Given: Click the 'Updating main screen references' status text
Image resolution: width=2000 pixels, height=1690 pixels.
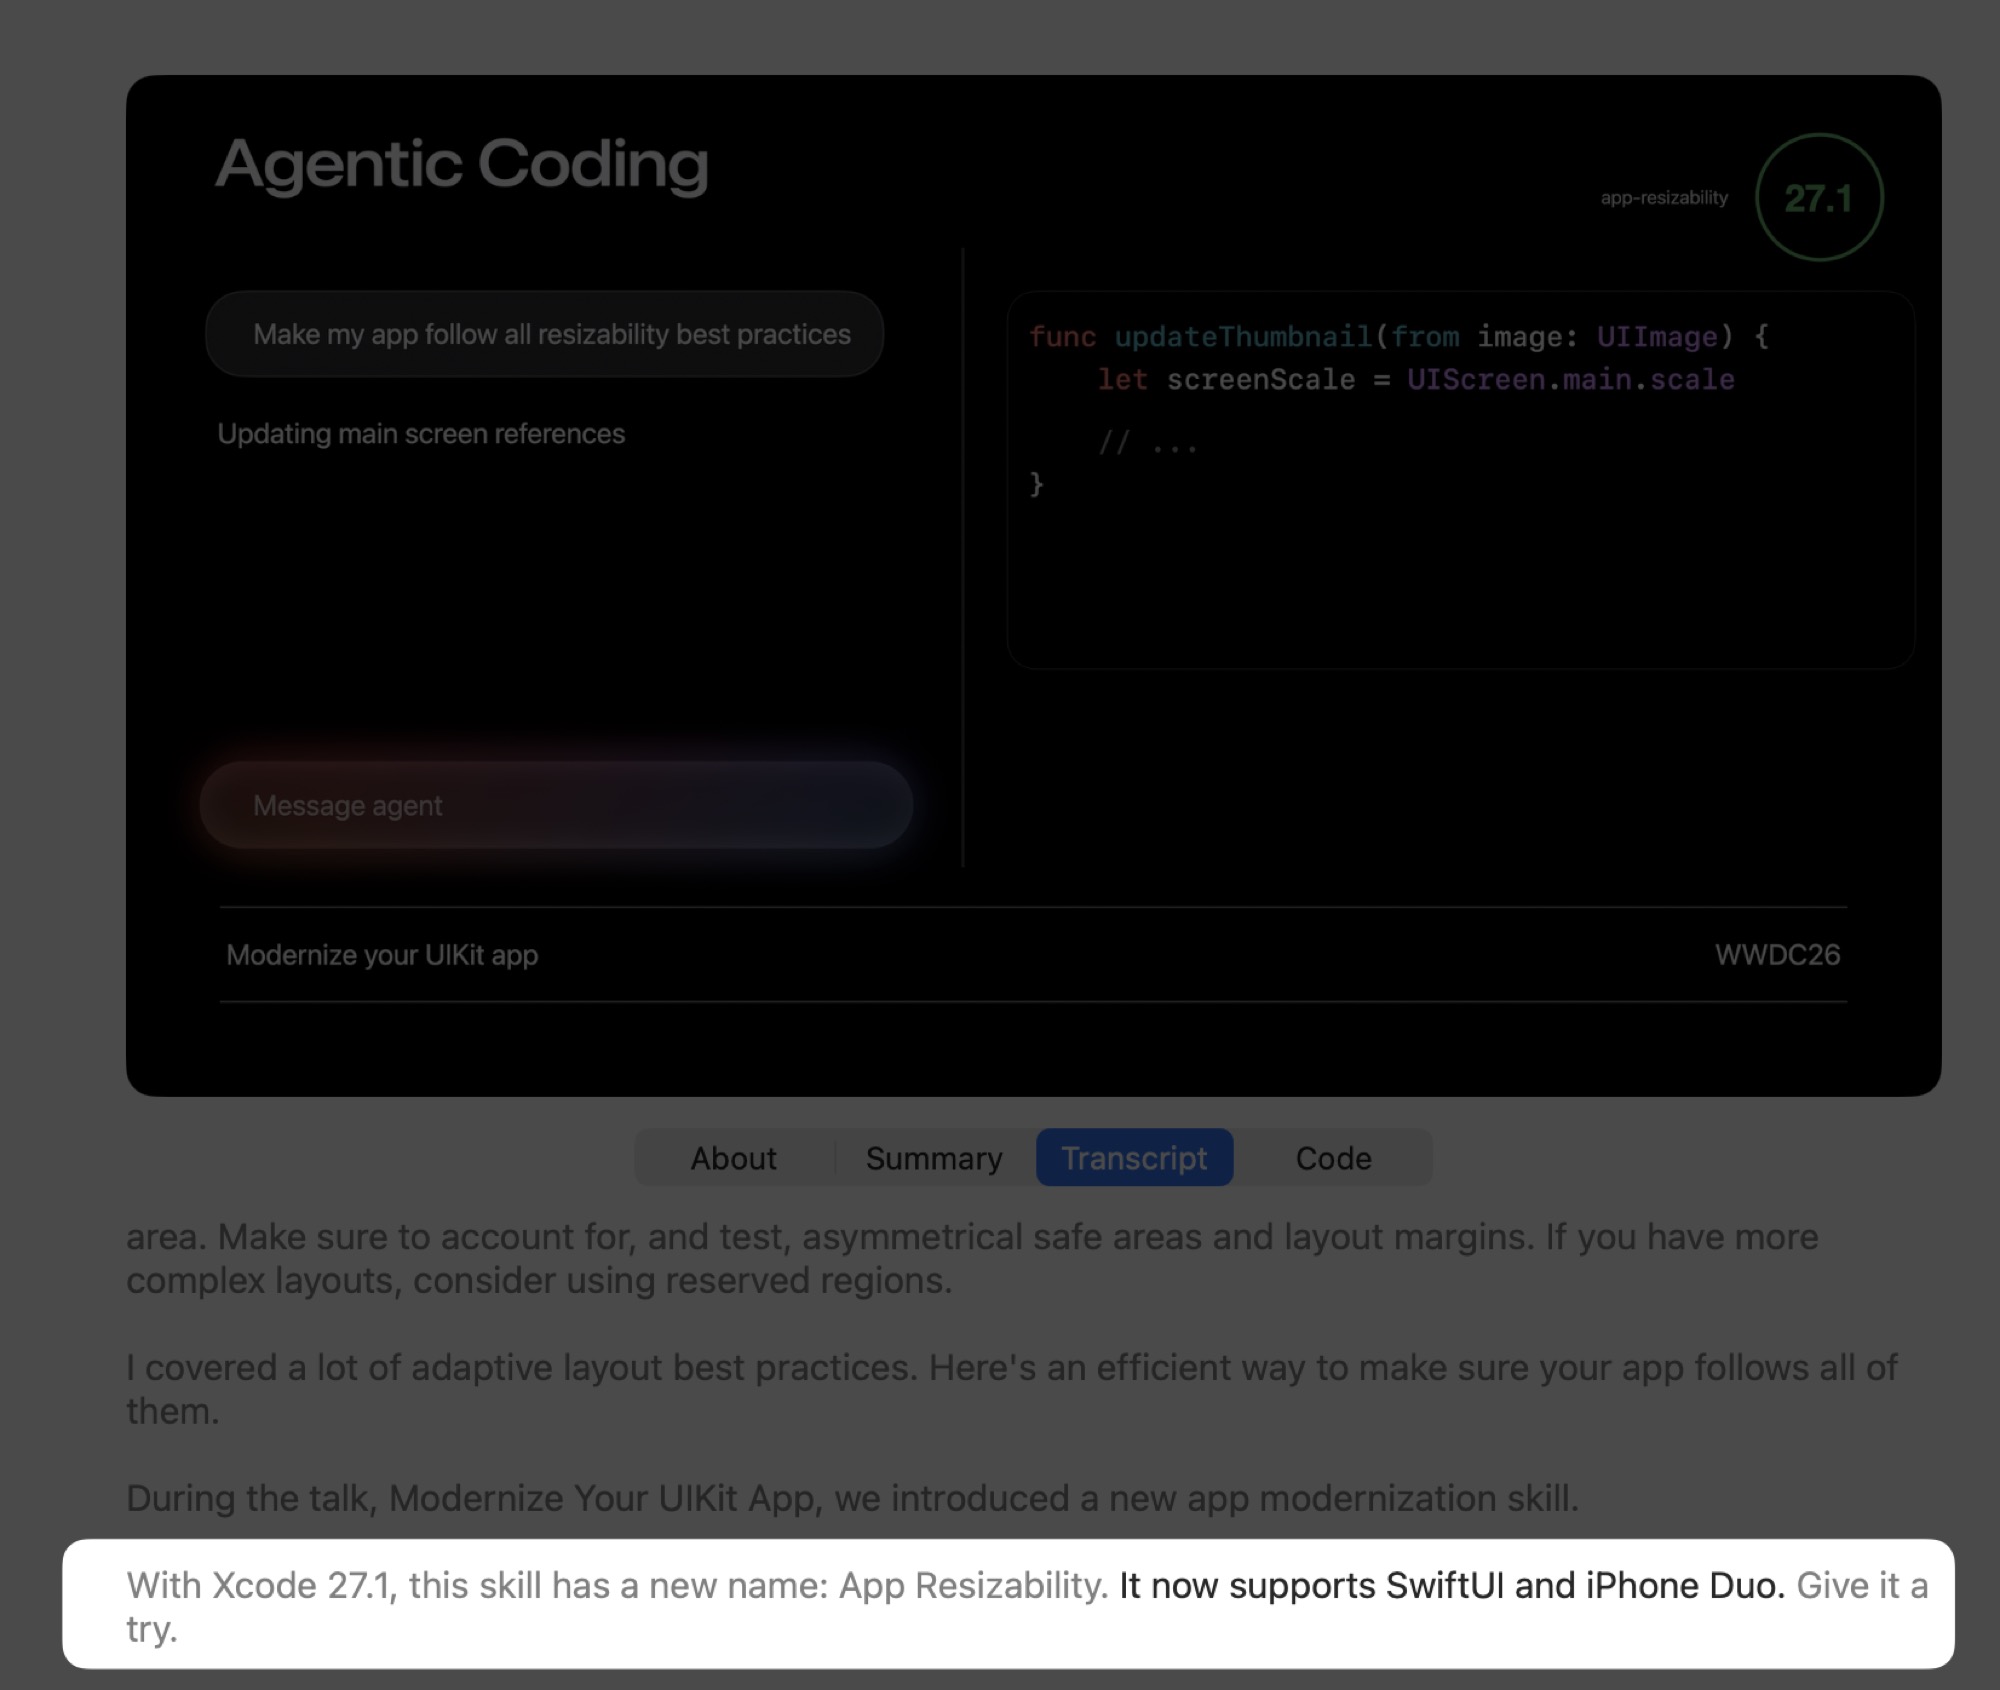Looking at the screenshot, I should pyautogui.click(x=421, y=434).
